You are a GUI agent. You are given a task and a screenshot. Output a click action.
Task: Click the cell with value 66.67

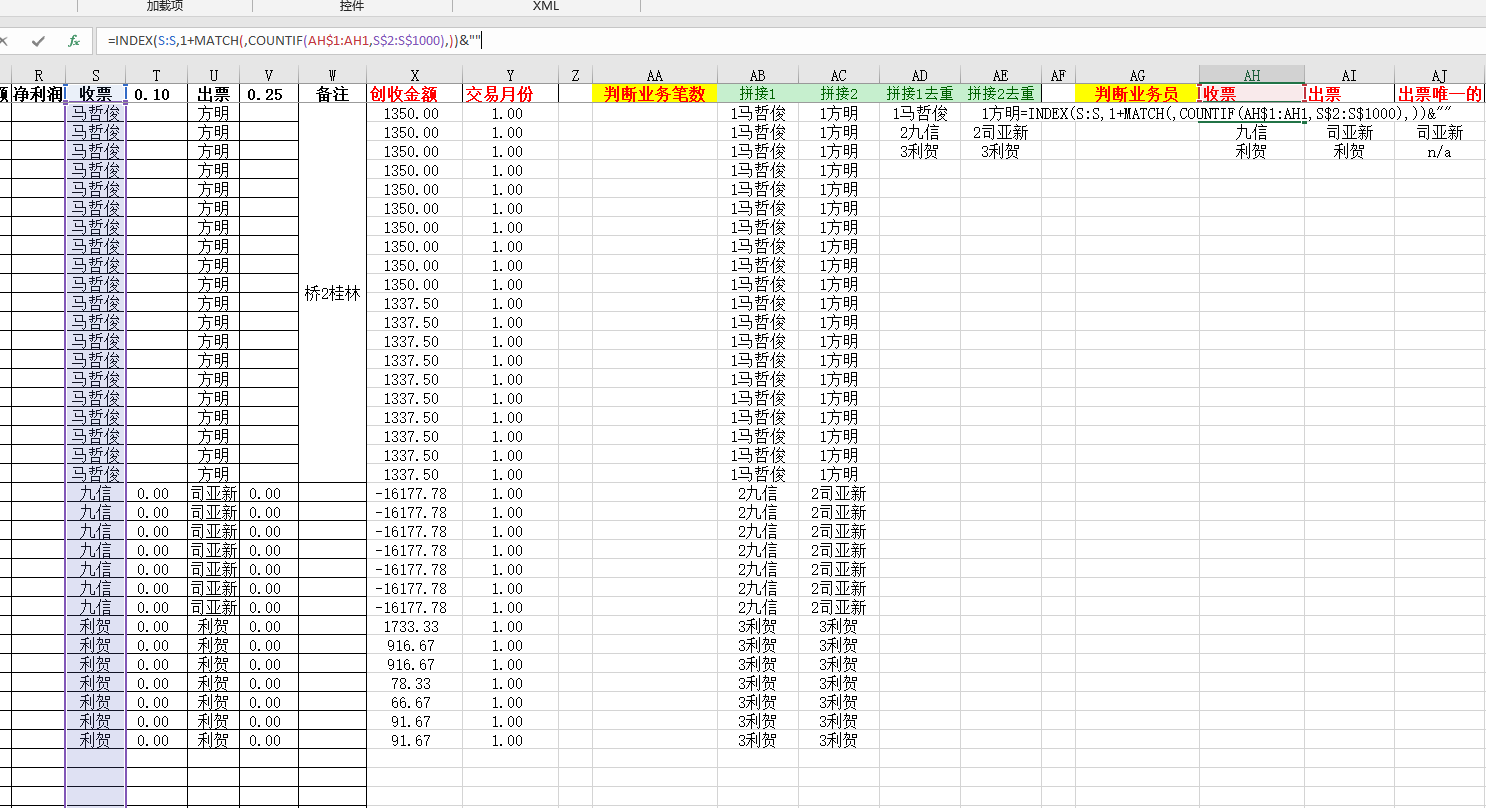[x=415, y=703]
